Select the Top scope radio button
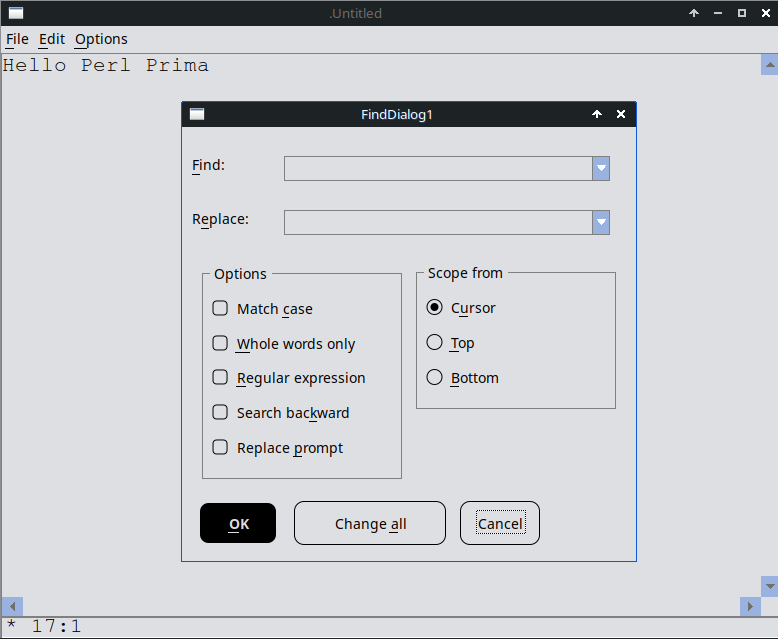The width and height of the screenshot is (778, 639). pos(434,343)
